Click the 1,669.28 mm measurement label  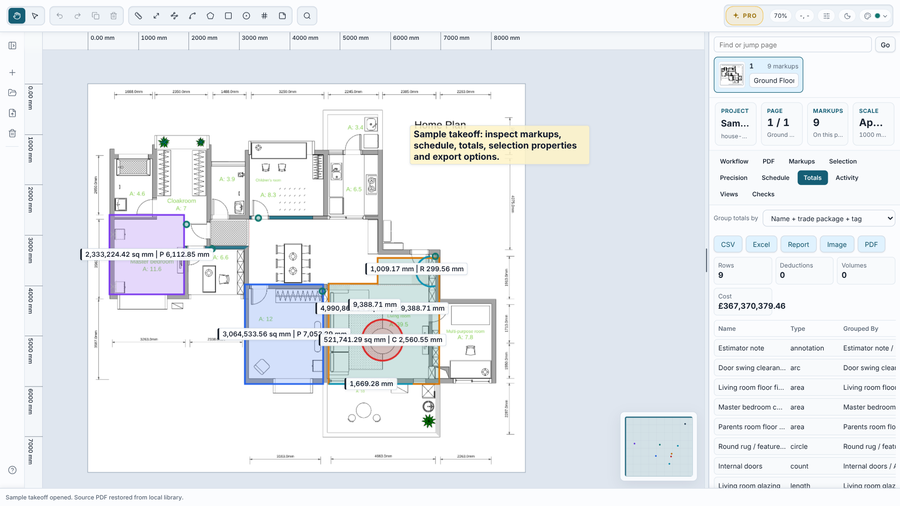(x=371, y=384)
